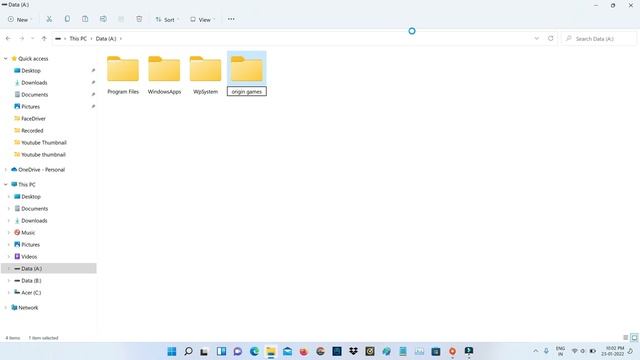Open the See more three-dots menu
This screenshot has height=360, width=640.
coord(231,19)
